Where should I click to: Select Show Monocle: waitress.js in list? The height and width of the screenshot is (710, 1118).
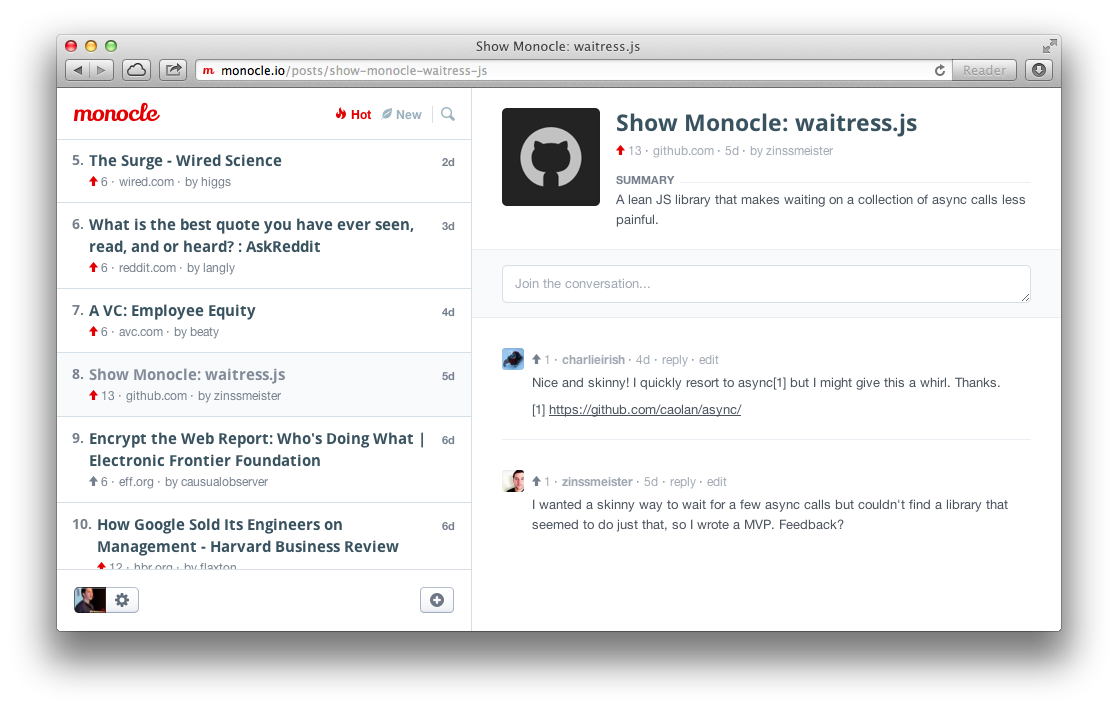point(187,374)
